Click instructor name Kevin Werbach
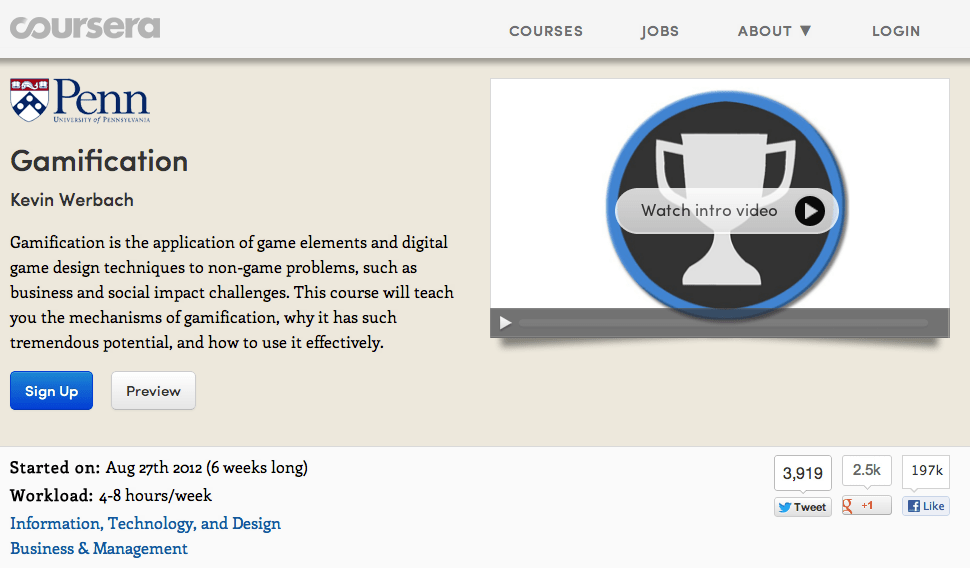This screenshot has height=568, width=970. point(72,200)
